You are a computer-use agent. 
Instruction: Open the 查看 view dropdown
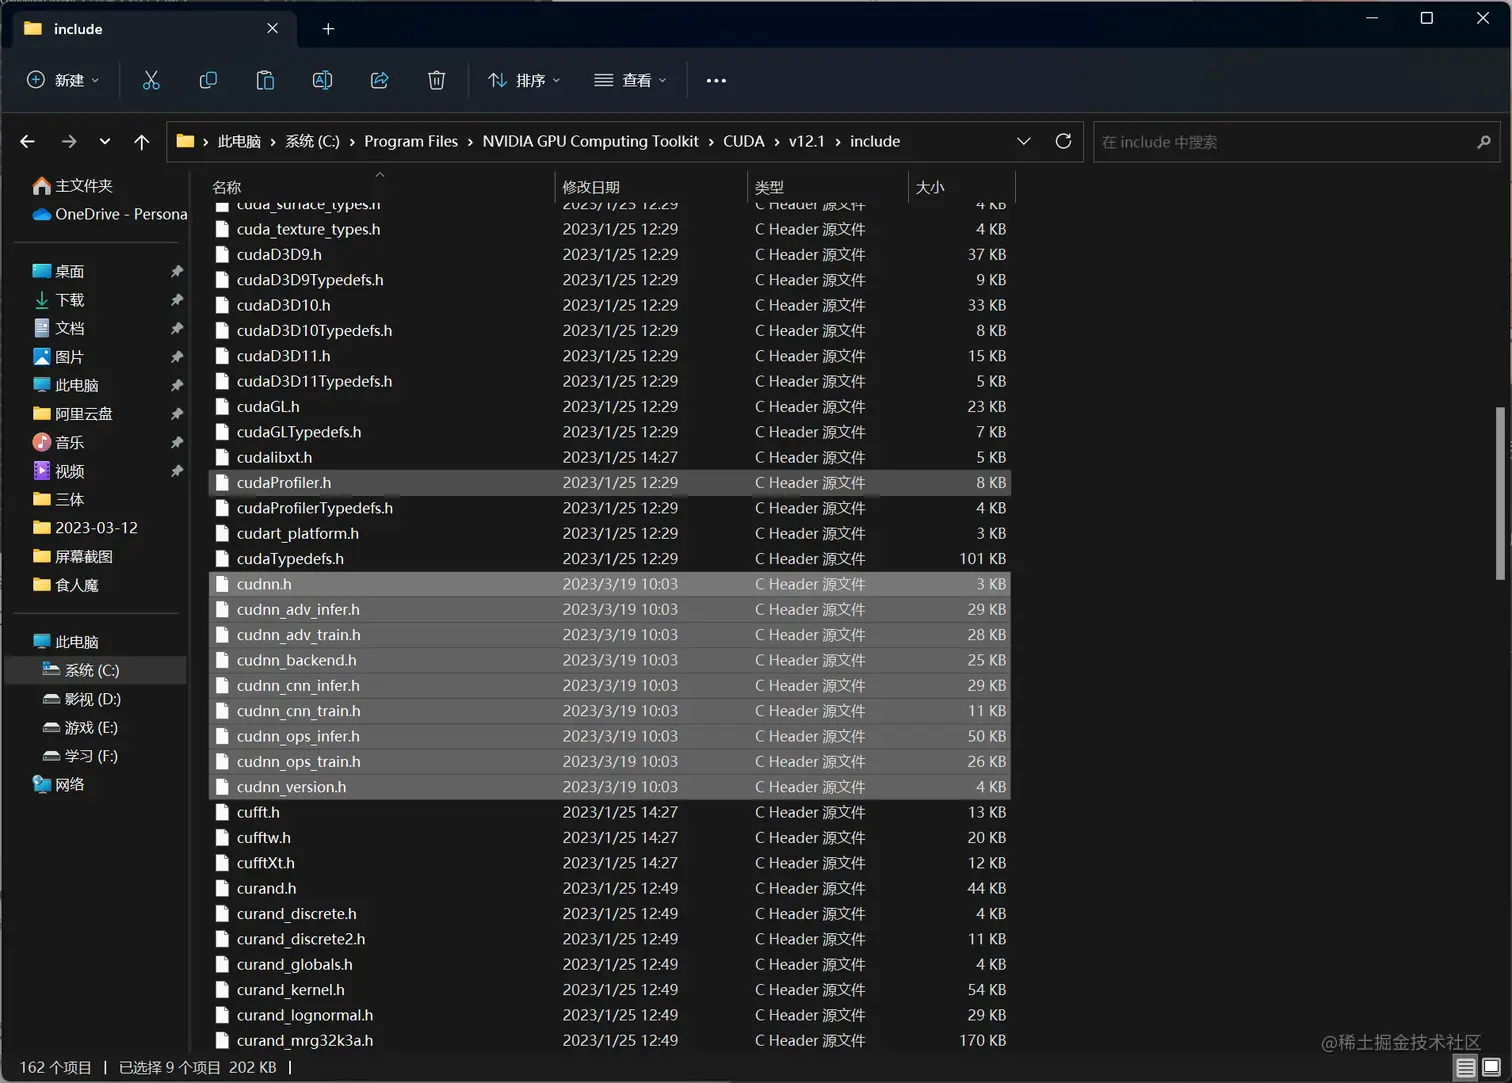pyautogui.click(x=630, y=80)
